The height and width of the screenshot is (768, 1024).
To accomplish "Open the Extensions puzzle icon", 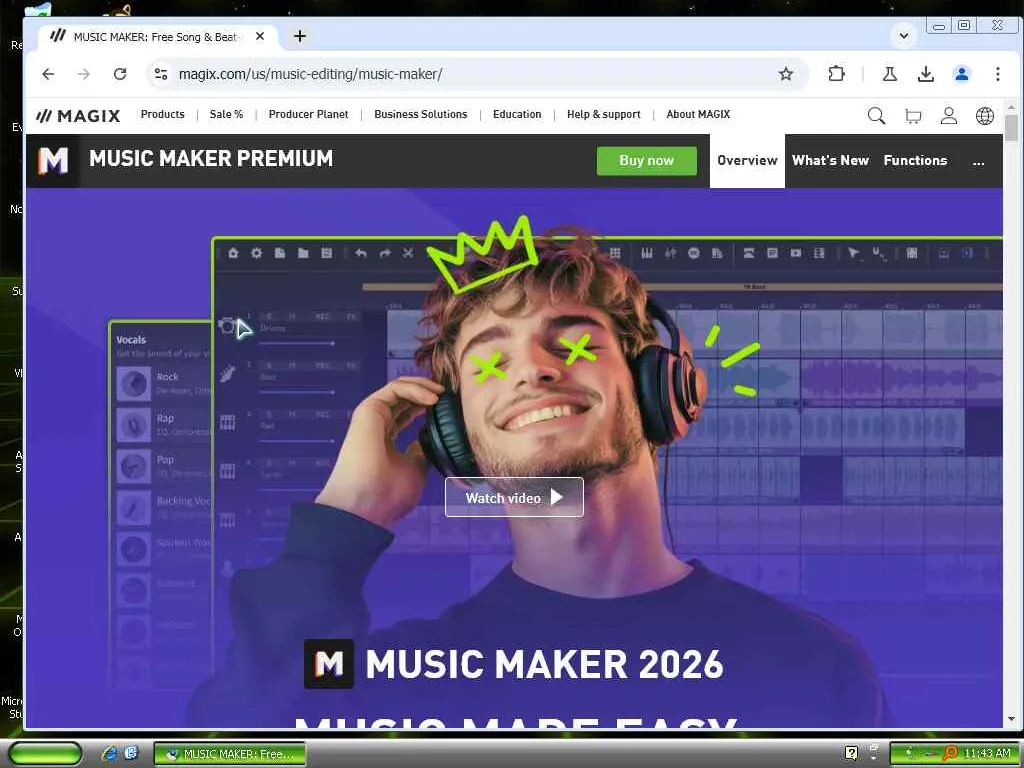I will click(836, 74).
